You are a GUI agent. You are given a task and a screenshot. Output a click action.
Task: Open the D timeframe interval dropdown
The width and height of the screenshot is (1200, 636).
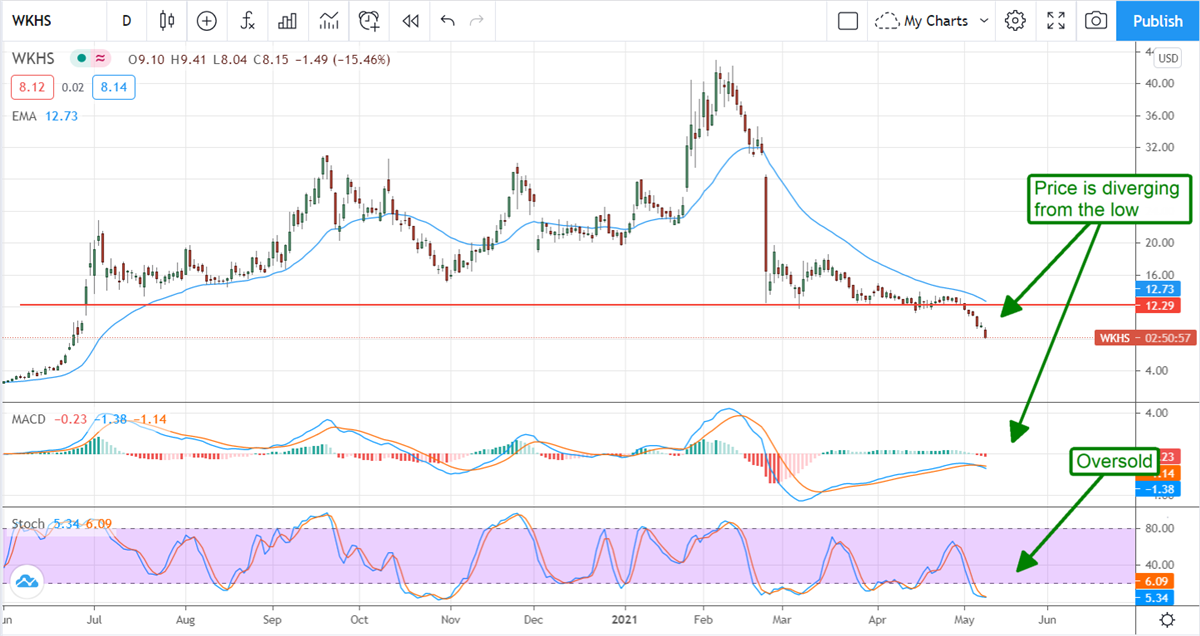click(126, 20)
